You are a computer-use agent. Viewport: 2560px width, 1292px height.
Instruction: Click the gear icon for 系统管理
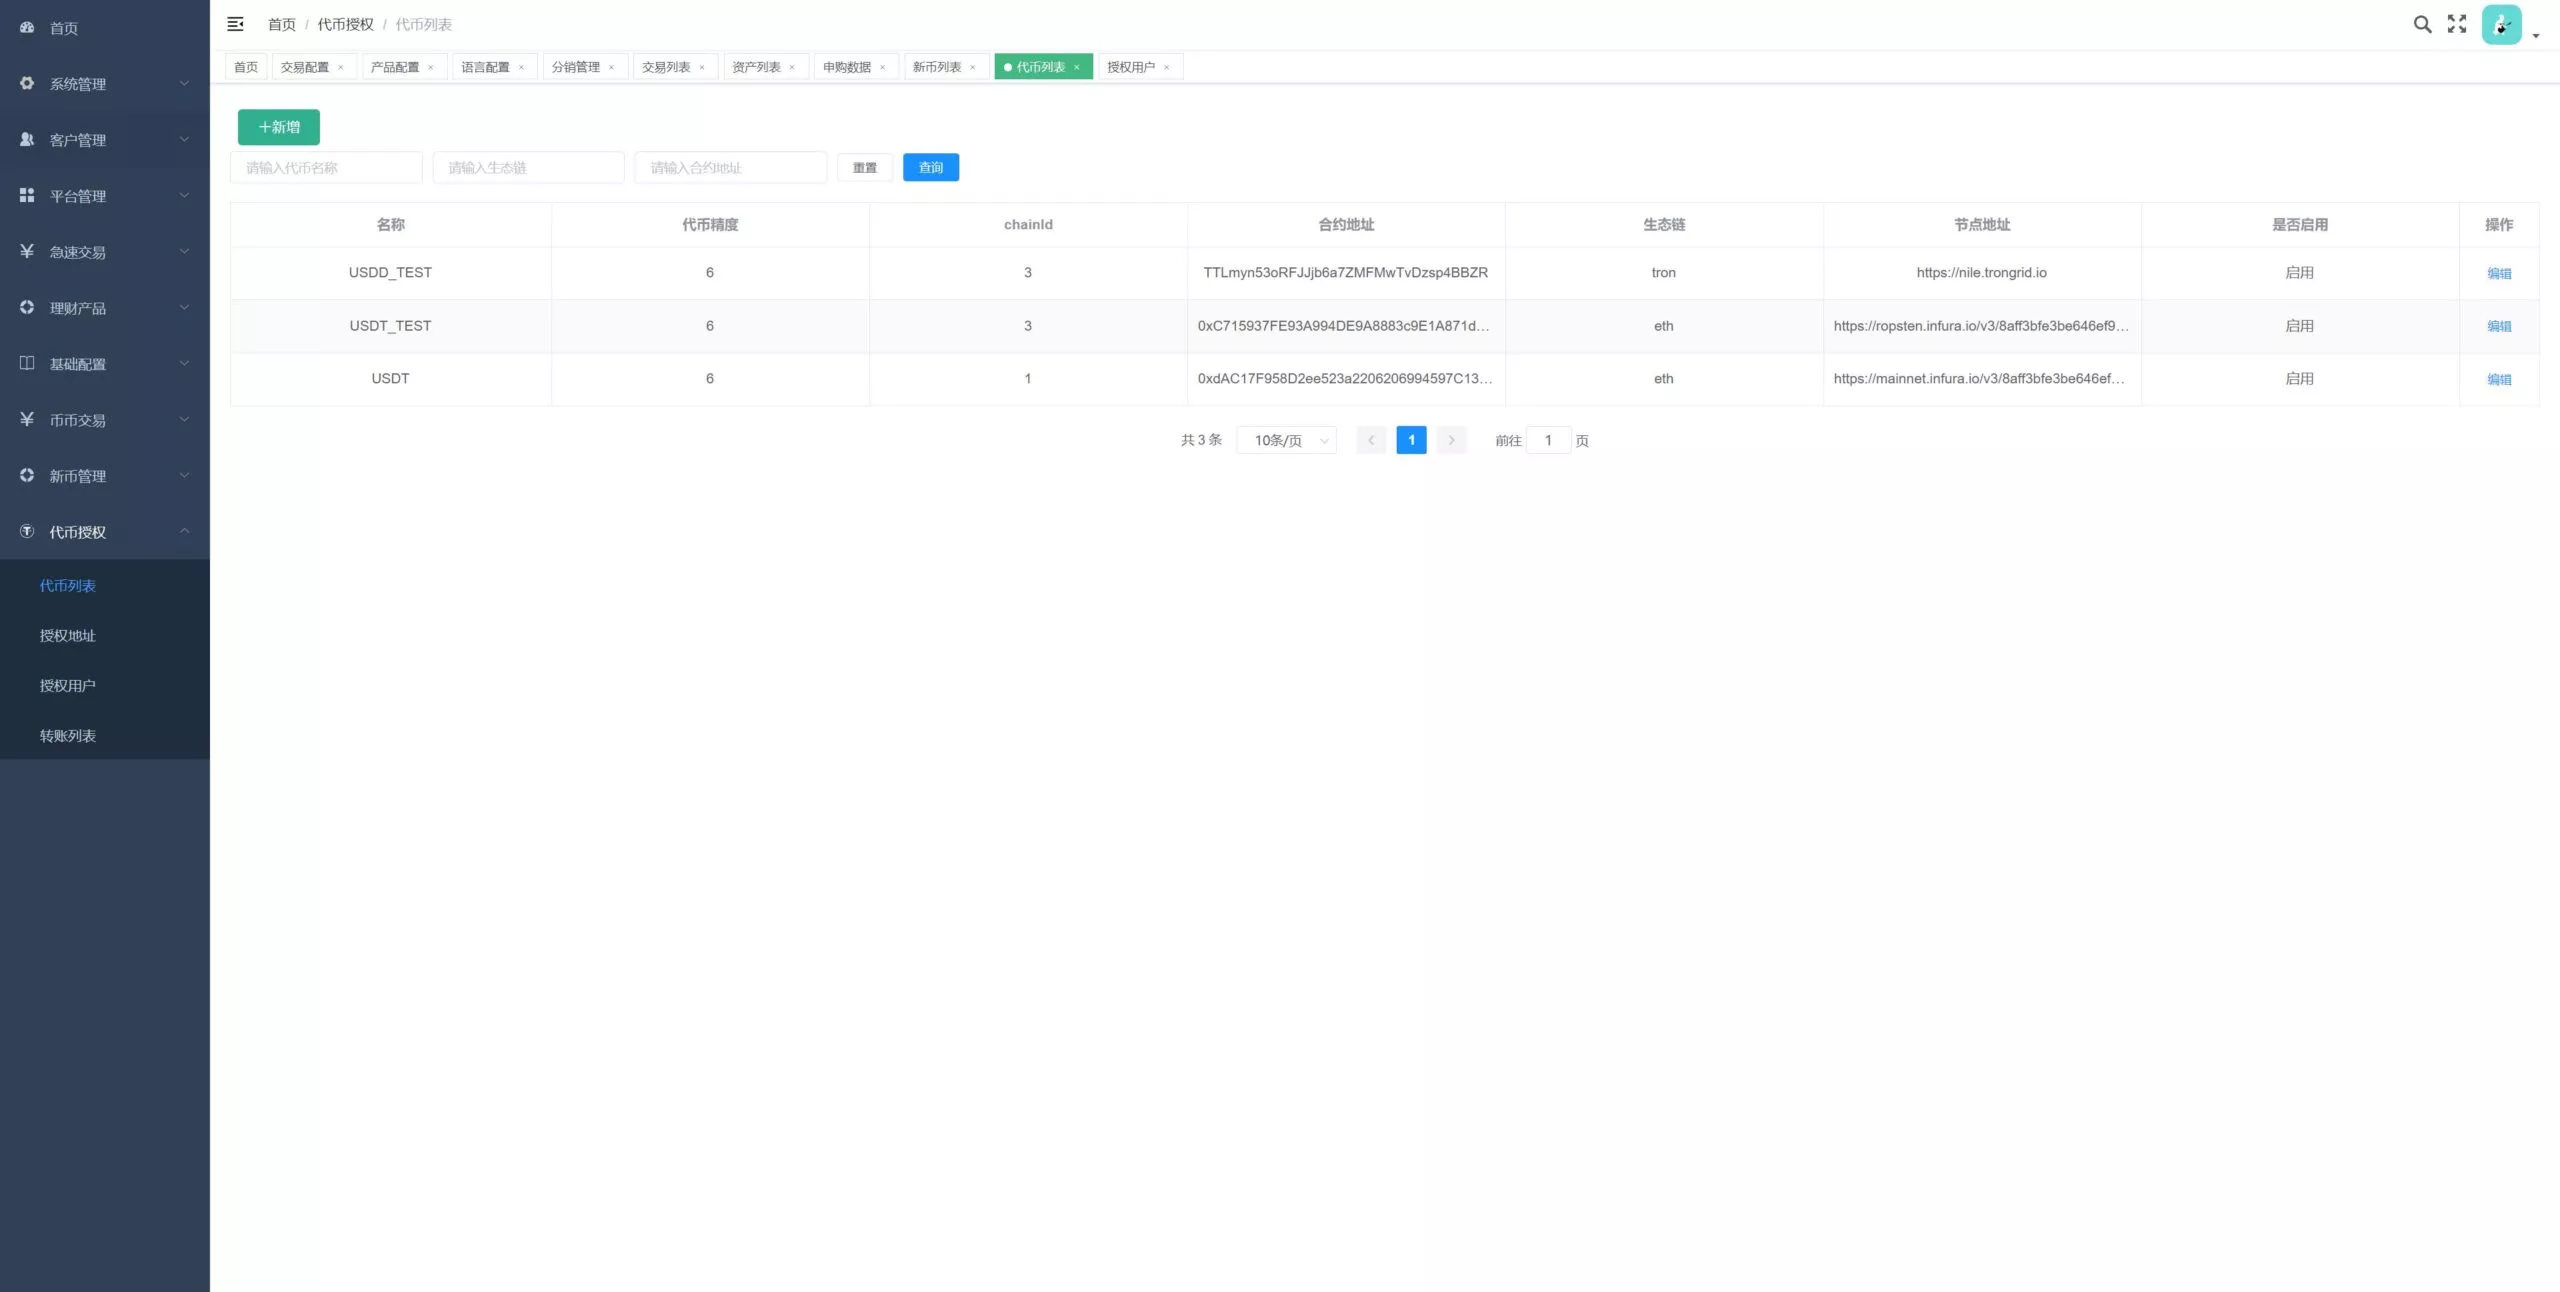27,83
